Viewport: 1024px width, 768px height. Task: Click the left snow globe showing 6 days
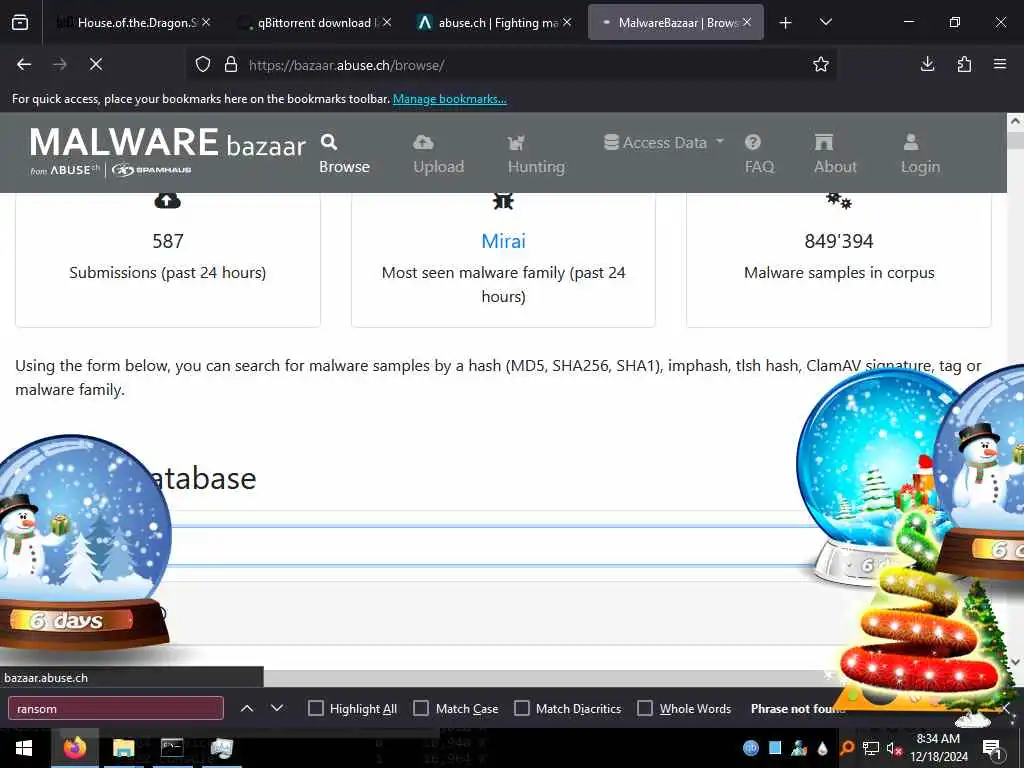click(85, 543)
